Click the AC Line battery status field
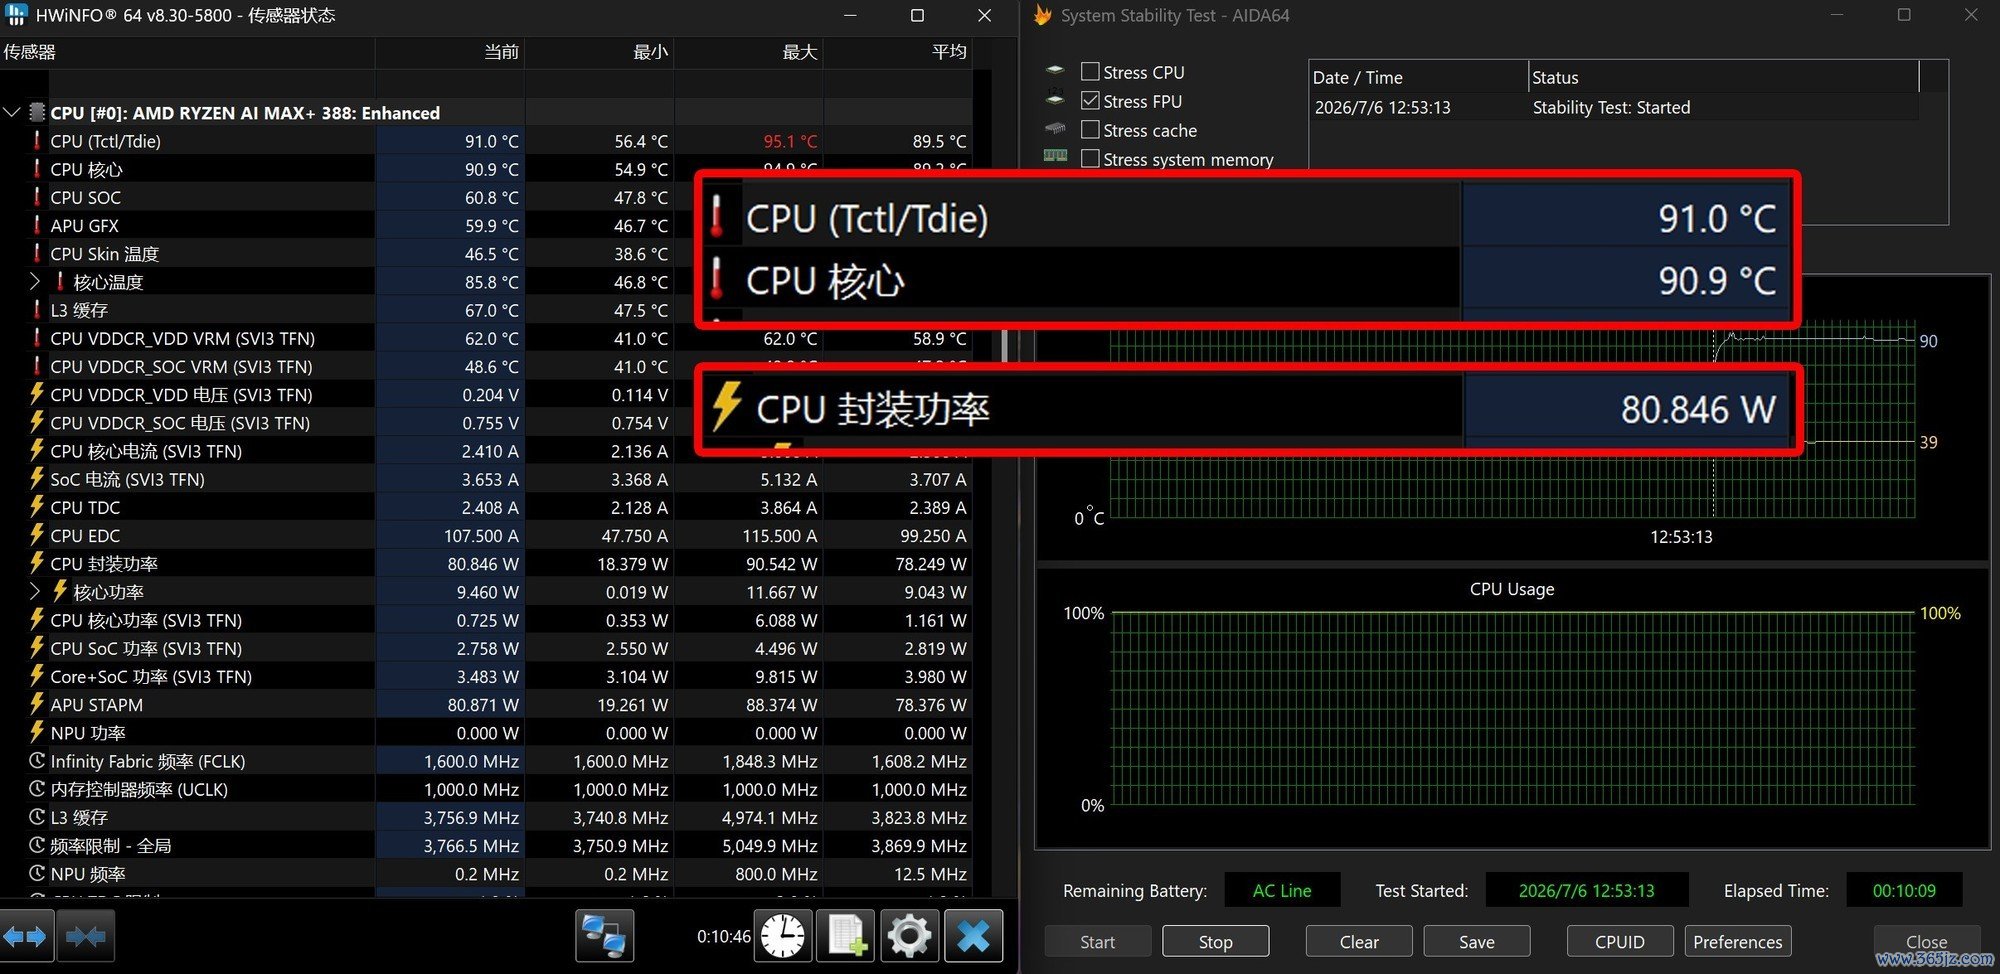Viewport: 2000px width, 974px height. coord(1281,890)
